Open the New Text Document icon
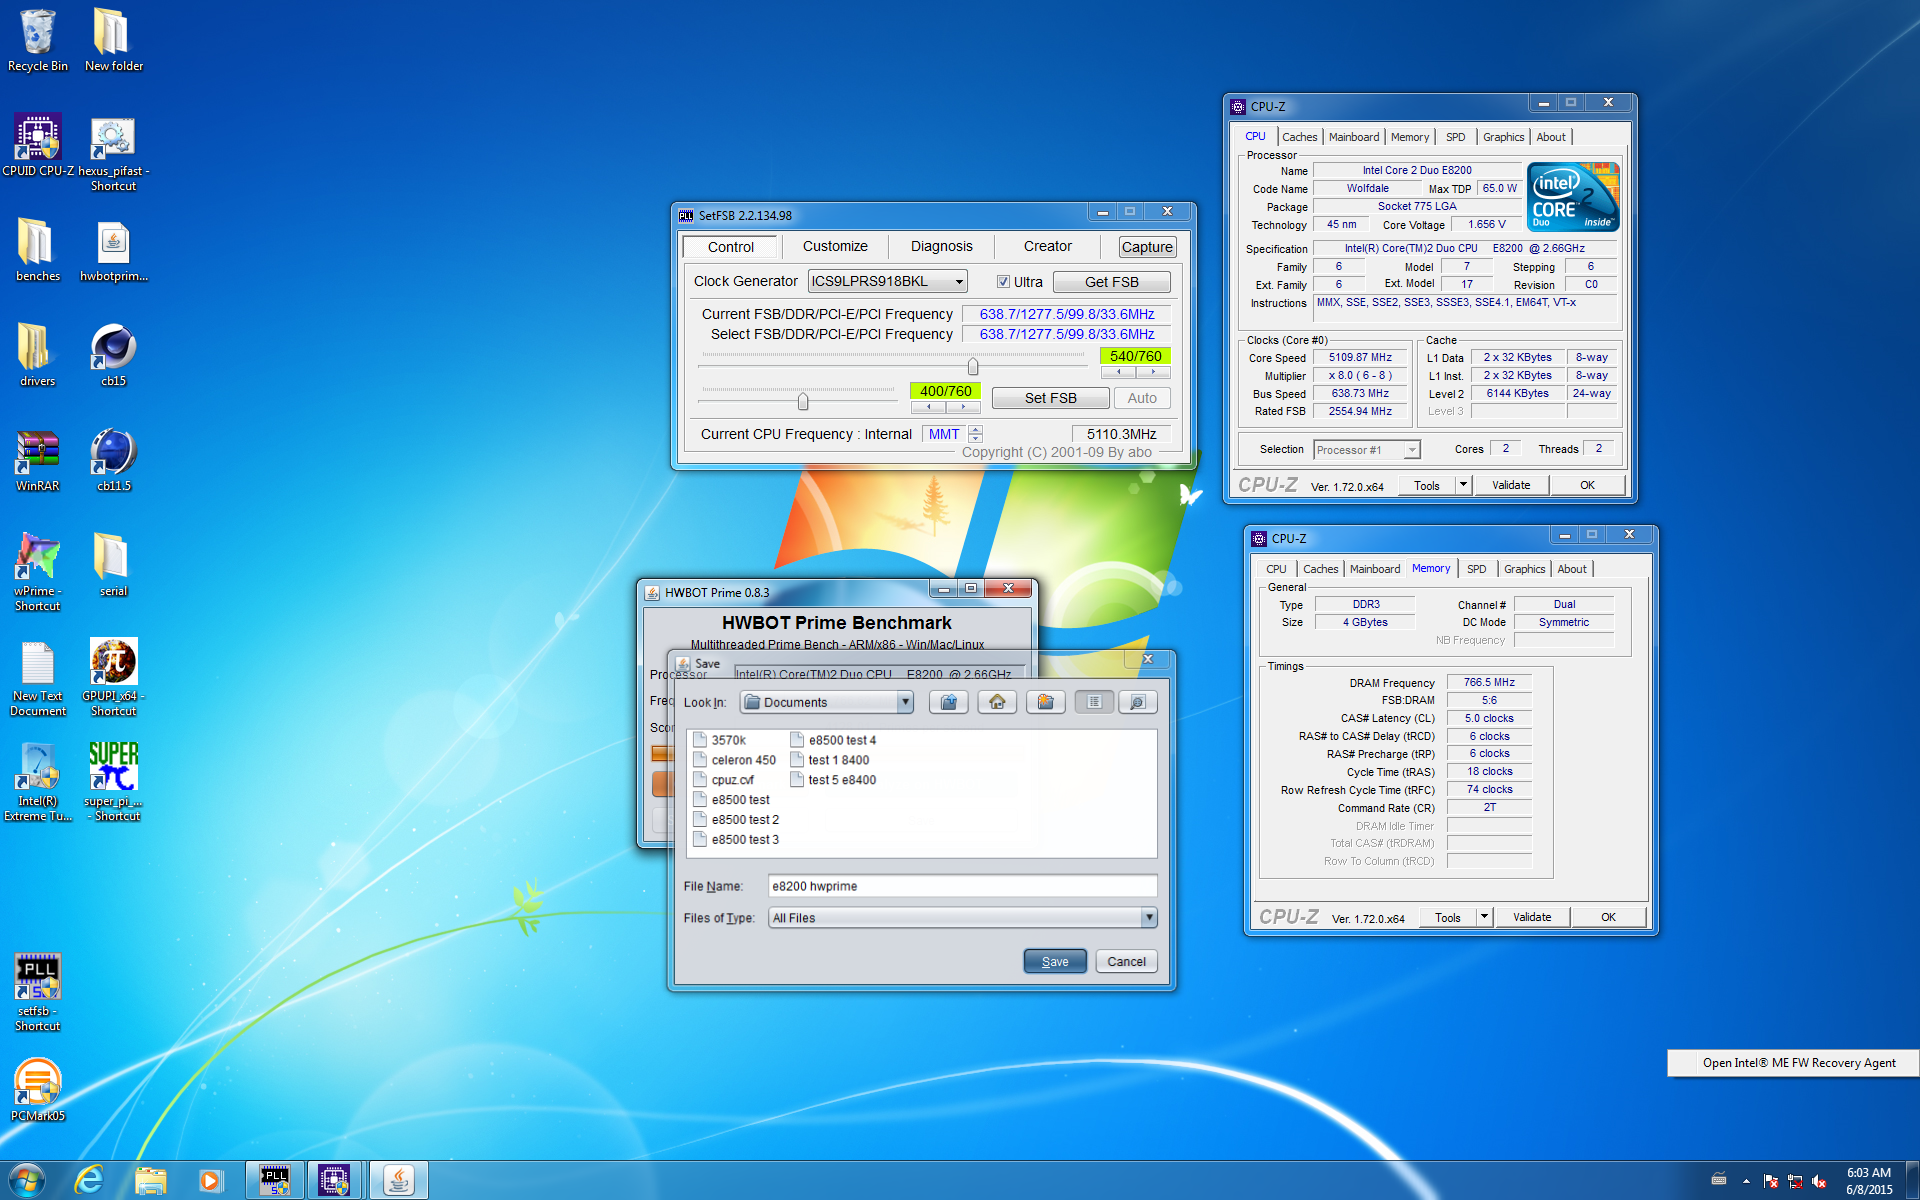This screenshot has height=1200, width=1920. [38, 677]
